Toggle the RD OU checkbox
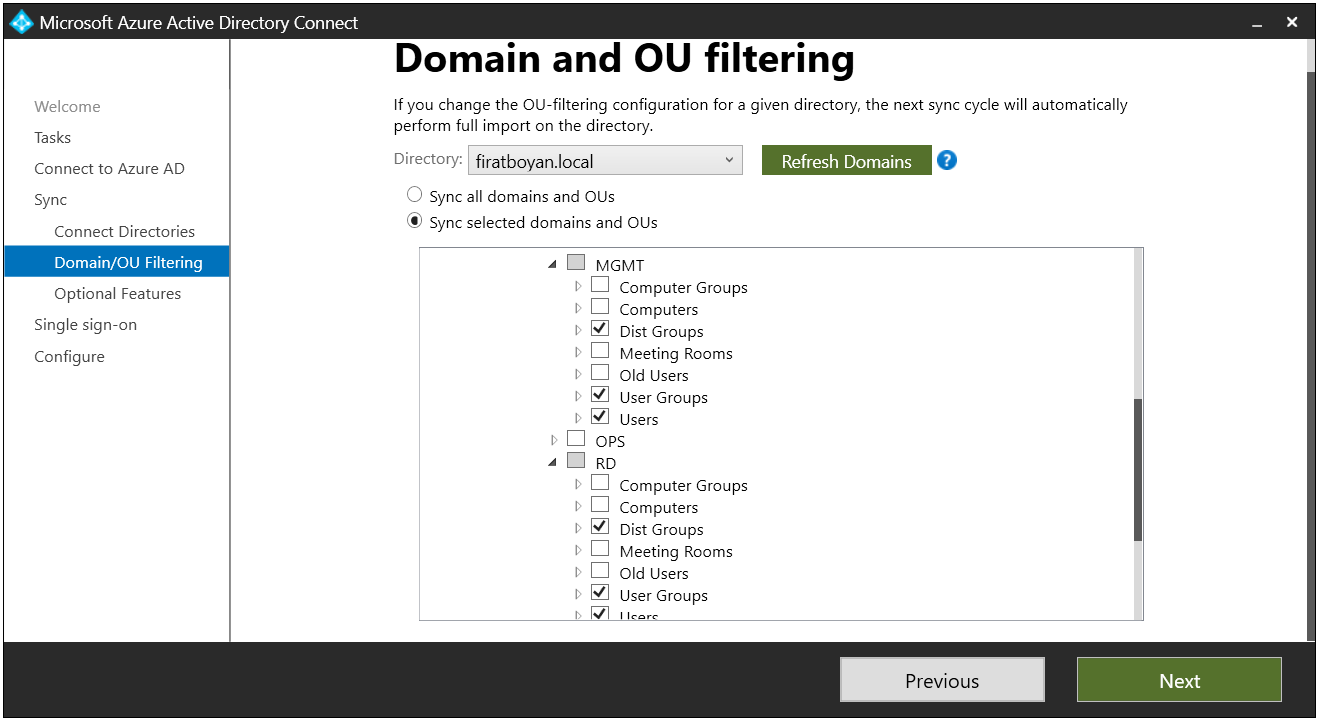Image resolution: width=1318 pixels, height=719 pixels. (x=575, y=461)
